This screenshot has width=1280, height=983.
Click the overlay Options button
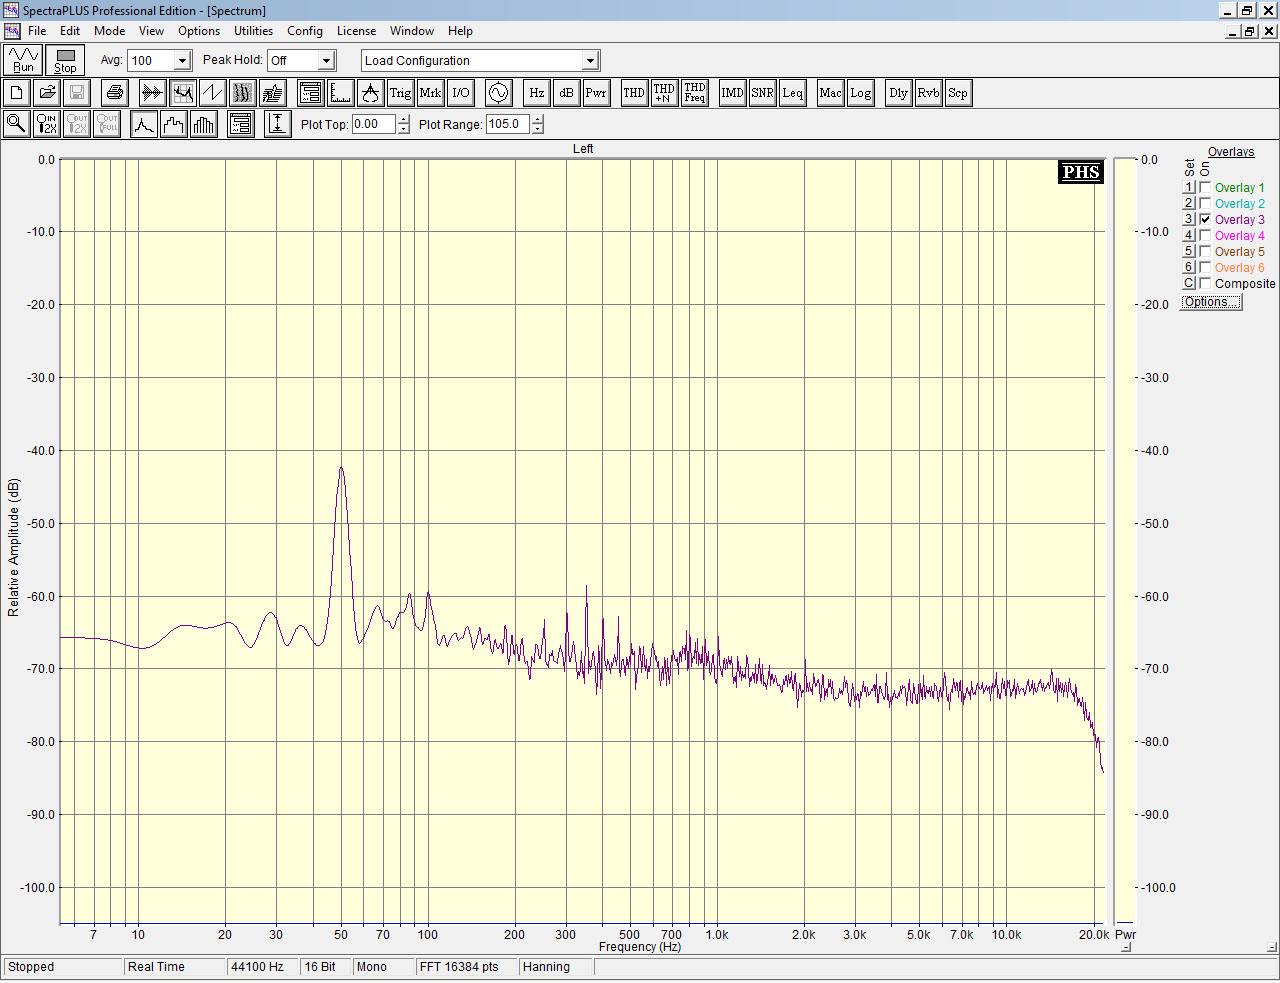(1211, 302)
